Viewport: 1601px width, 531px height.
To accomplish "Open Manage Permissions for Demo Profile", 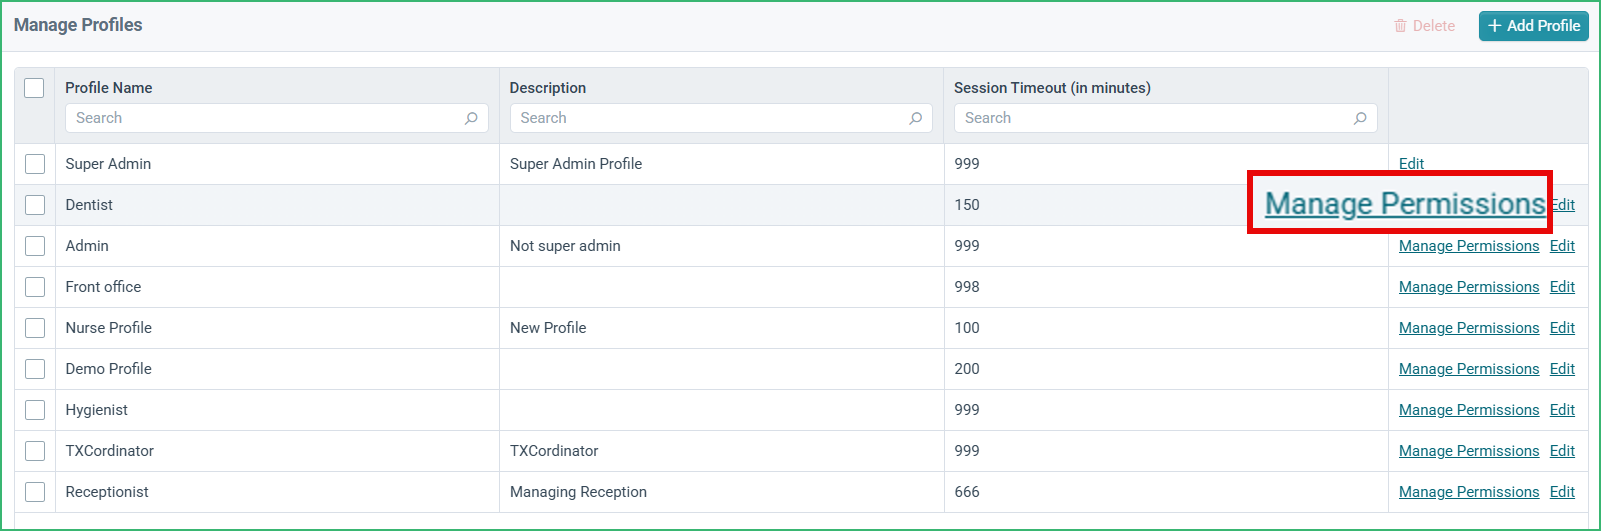I will [1469, 369].
